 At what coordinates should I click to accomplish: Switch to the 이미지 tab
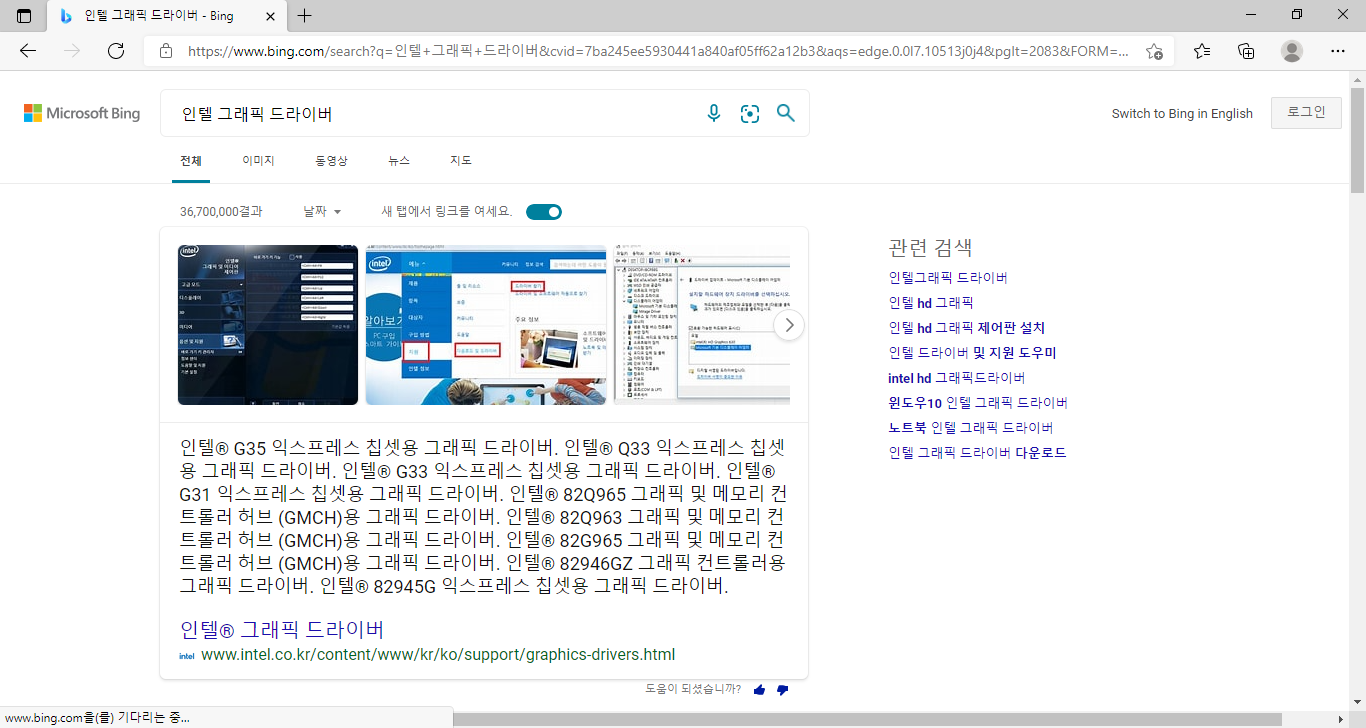click(x=258, y=161)
